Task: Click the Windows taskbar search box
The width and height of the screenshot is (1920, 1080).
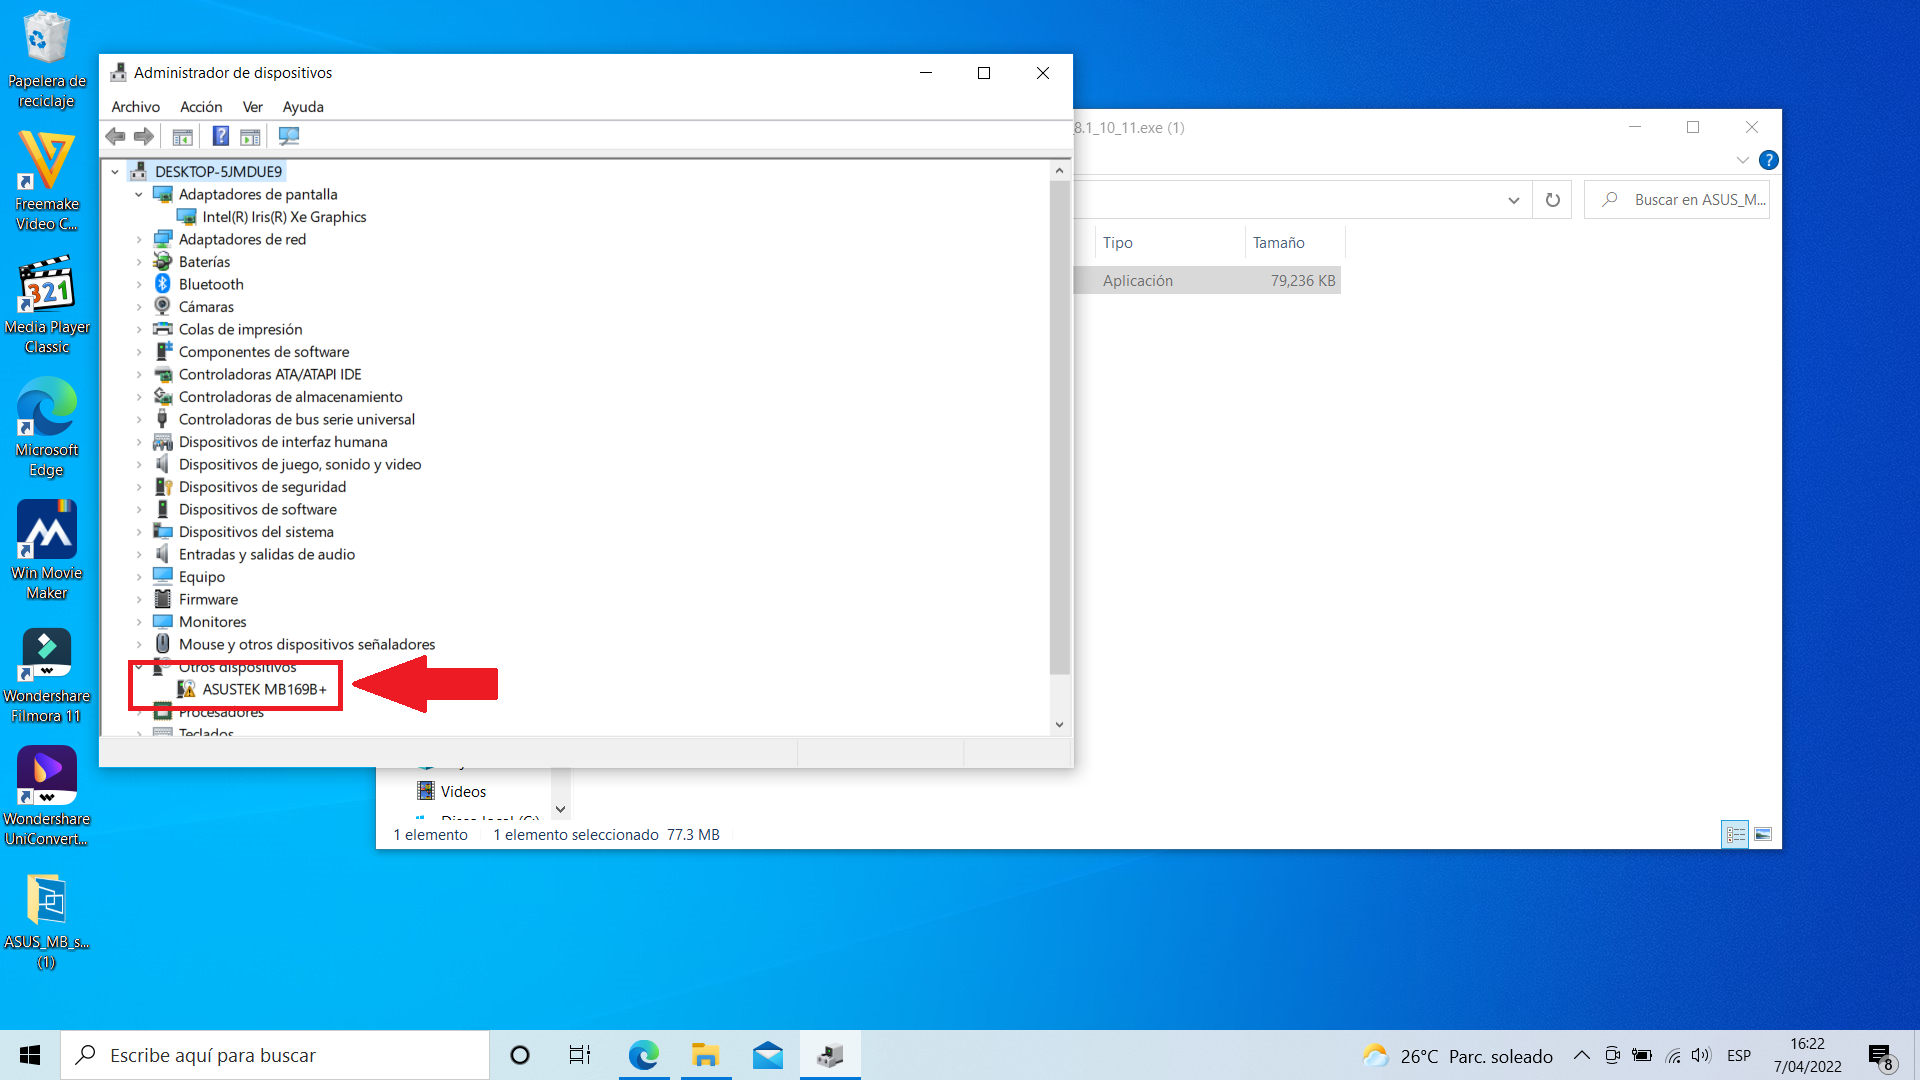Action: (x=275, y=1055)
